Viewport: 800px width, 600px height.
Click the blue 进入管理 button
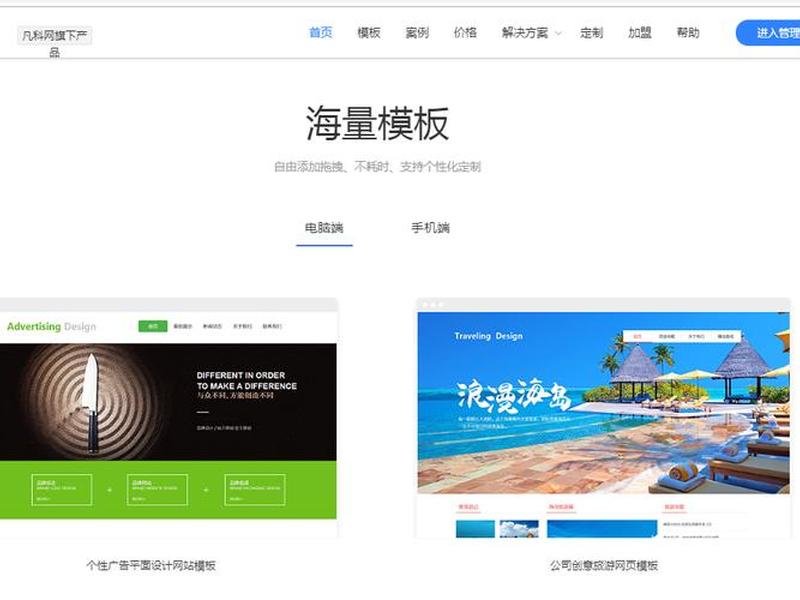768,33
